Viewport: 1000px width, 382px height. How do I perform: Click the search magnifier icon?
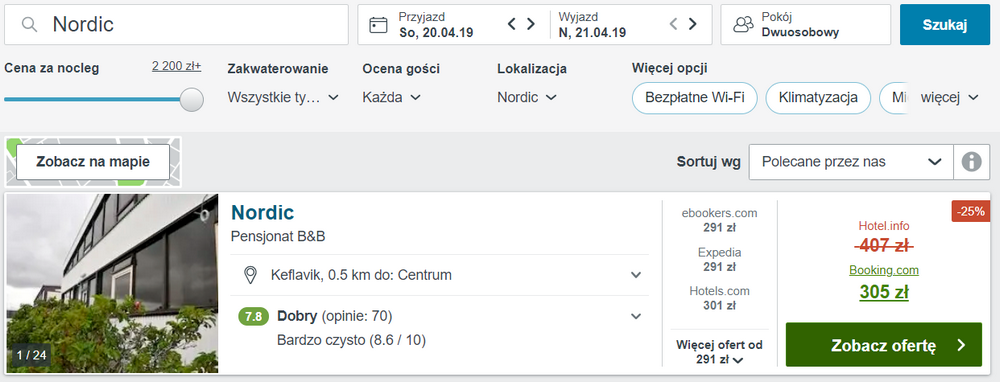tap(29, 25)
